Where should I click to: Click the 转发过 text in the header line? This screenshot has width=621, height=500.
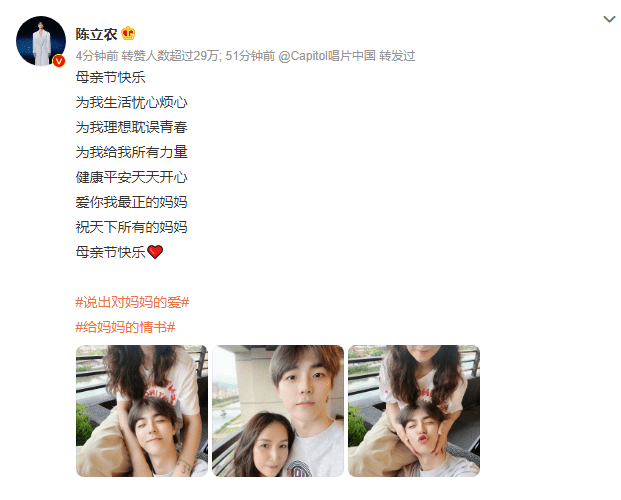tap(397, 56)
